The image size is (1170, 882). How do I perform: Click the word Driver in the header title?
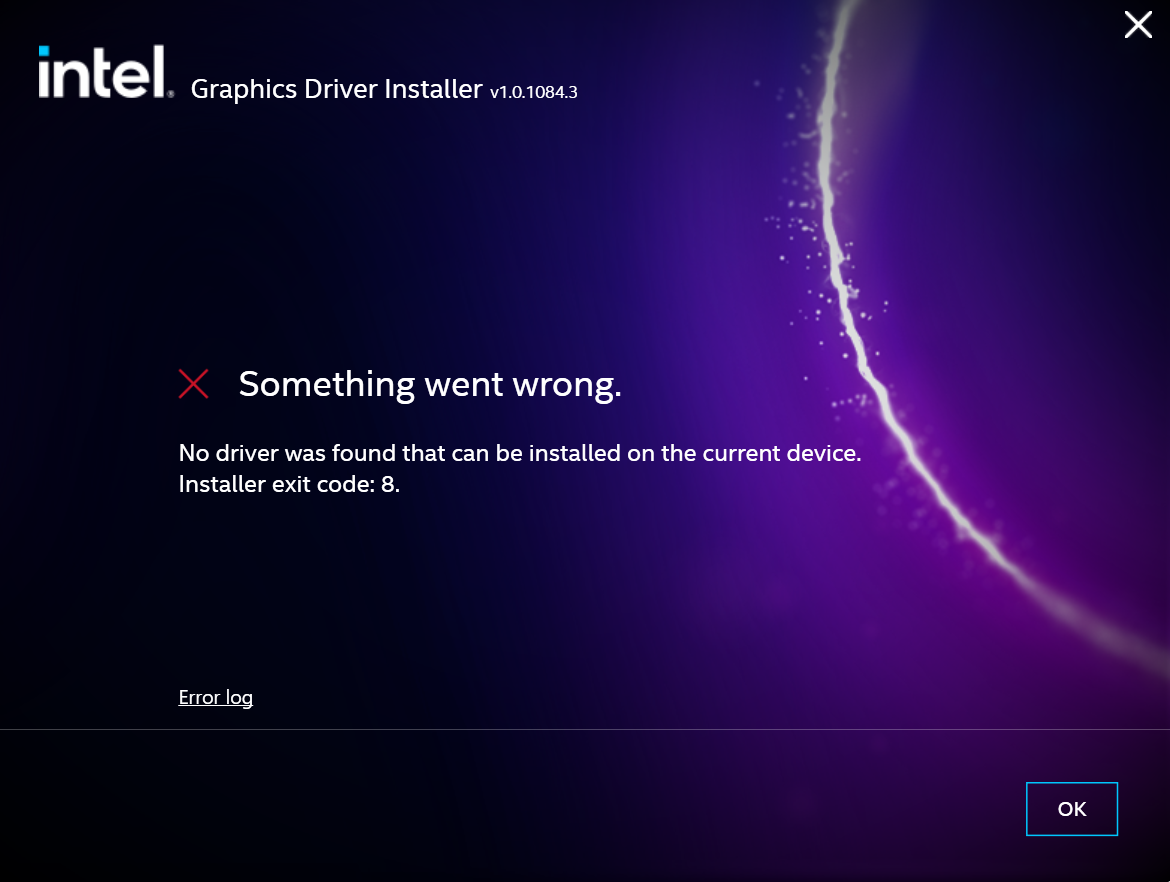pos(340,90)
